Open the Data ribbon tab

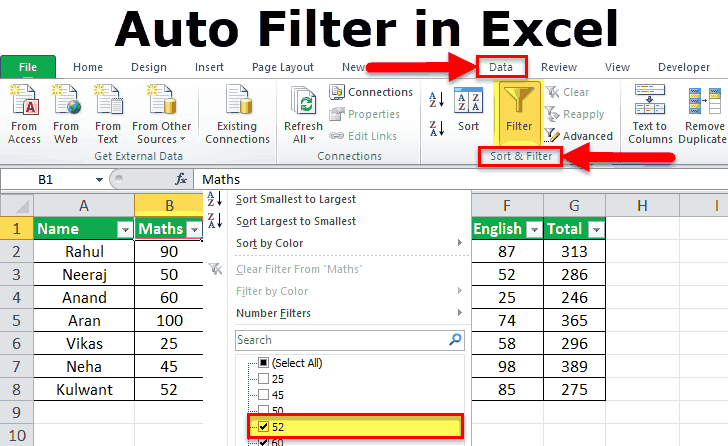coord(501,67)
